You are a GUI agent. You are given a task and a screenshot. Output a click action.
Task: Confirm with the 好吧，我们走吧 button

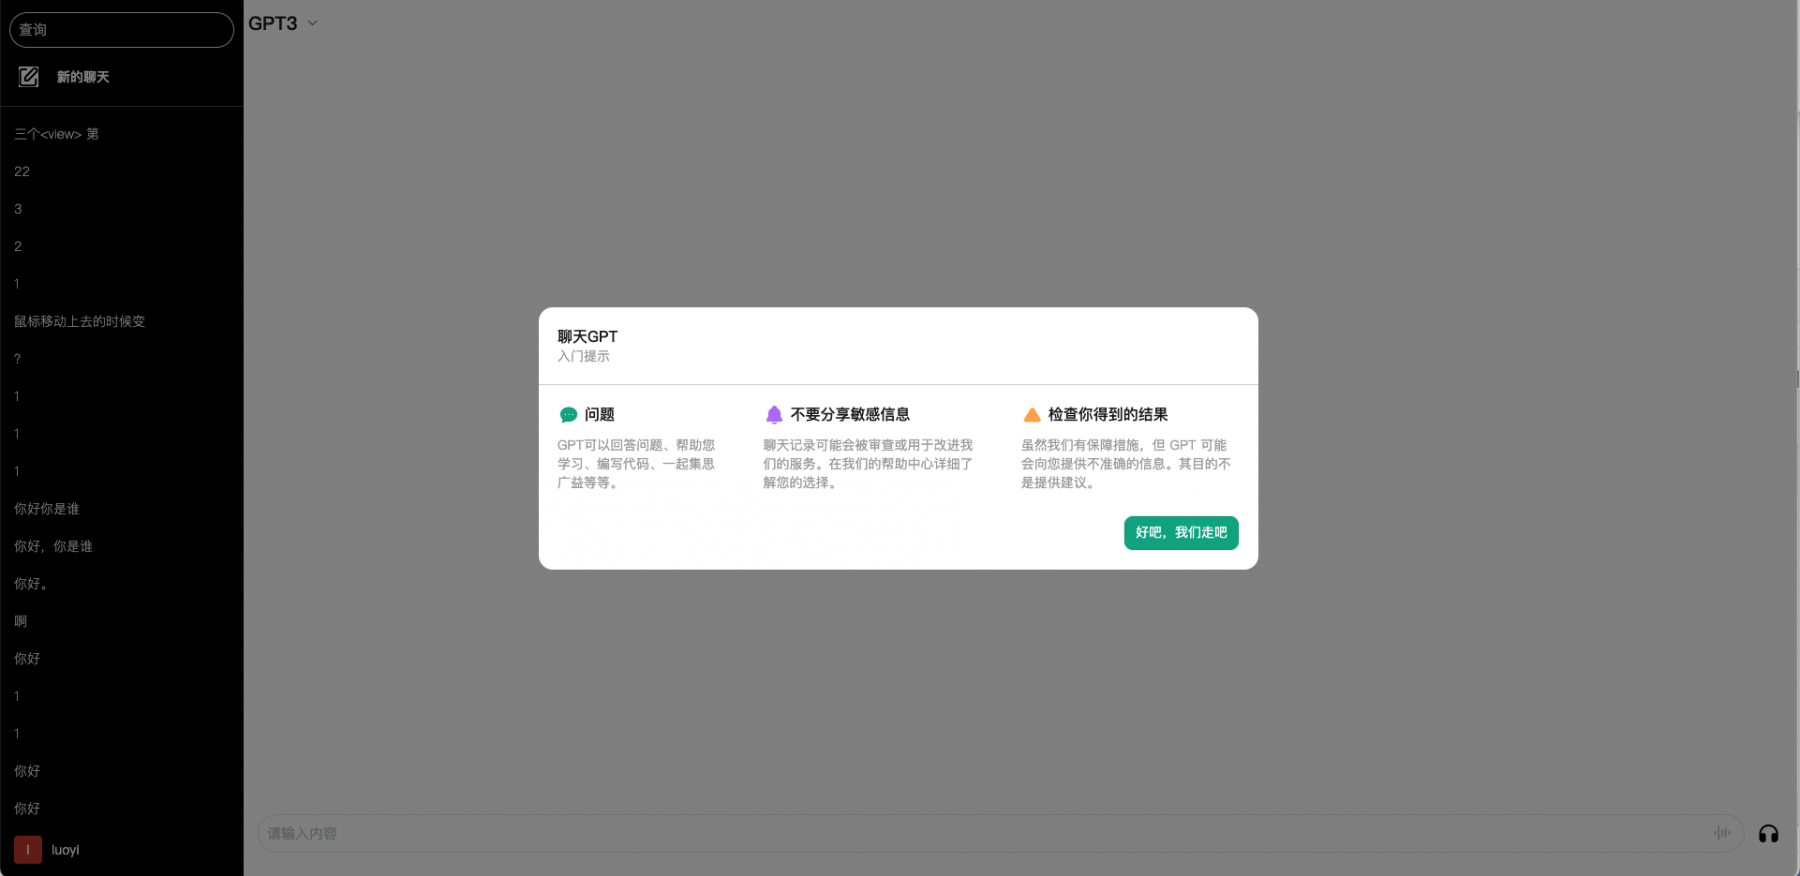click(x=1181, y=533)
